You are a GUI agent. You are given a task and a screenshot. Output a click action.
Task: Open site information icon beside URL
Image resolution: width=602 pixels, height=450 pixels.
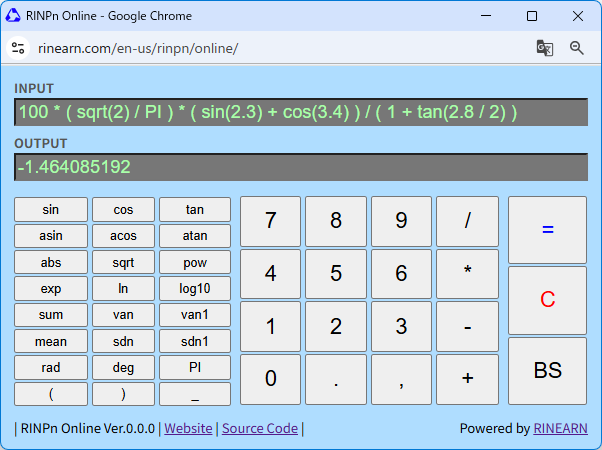click(x=18, y=48)
